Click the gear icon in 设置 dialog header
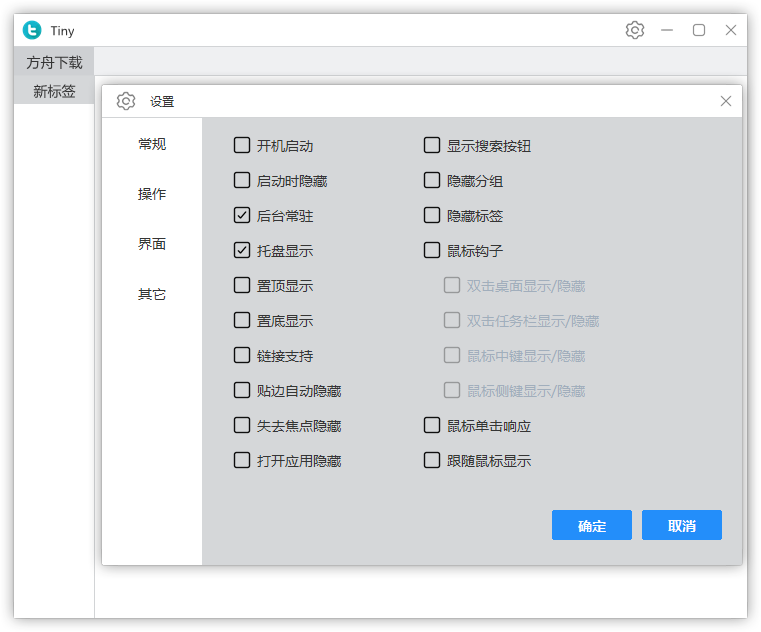This screenshot has width=761, height=632. pos(126,101)
